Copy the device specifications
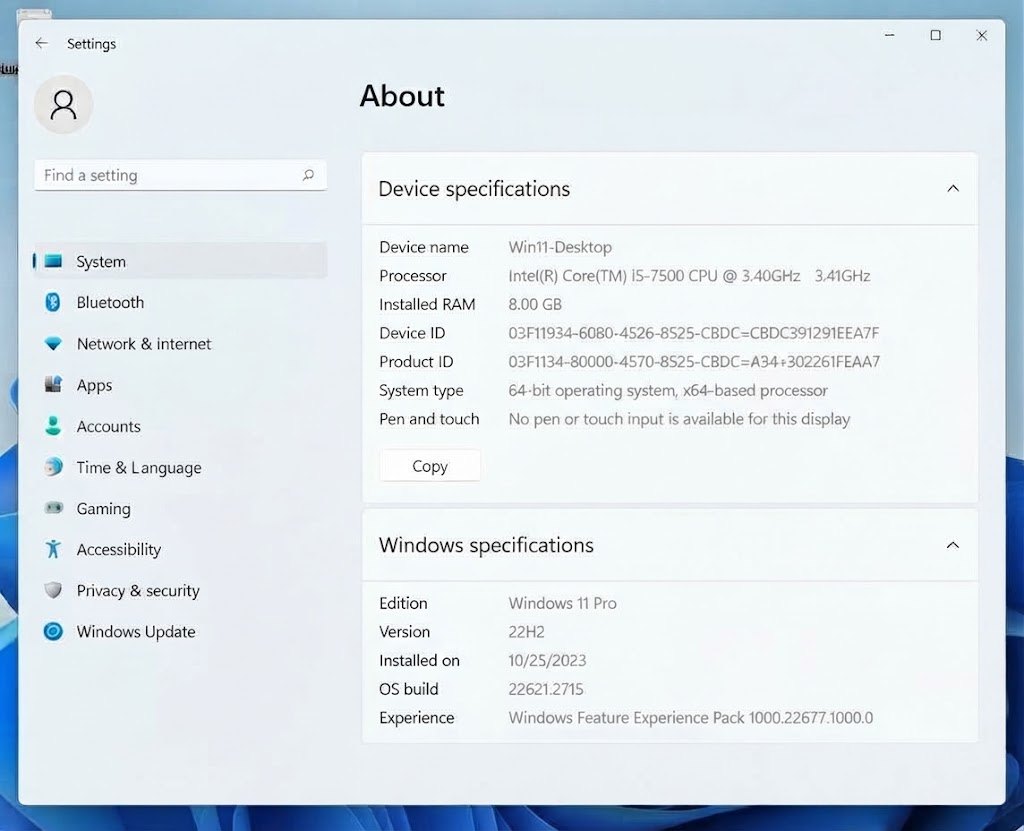This screenshot has height=831, width=1024. [x=430, y=466]
